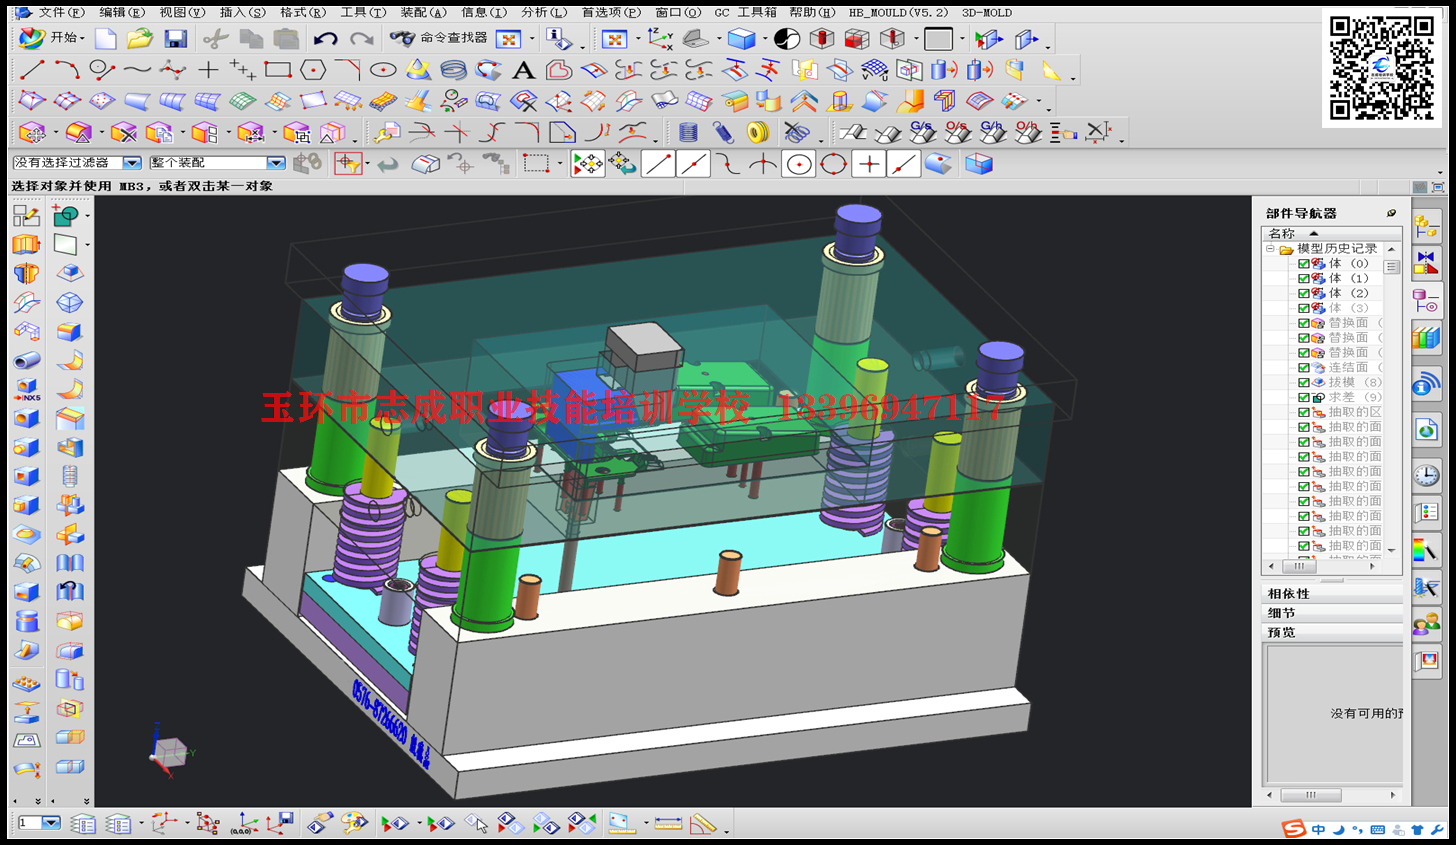The width and height of the screenshot is (1456, 845).
Task: Click the Point plus tool
Action: [208, 70]
